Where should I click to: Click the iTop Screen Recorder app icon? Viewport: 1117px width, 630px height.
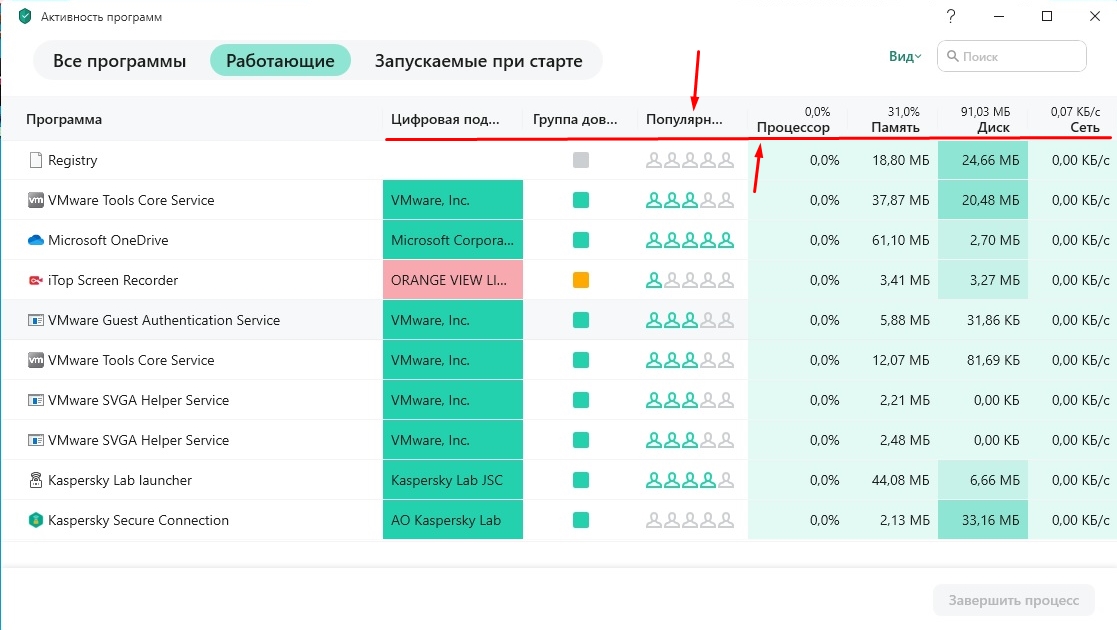tap(36, 280)
